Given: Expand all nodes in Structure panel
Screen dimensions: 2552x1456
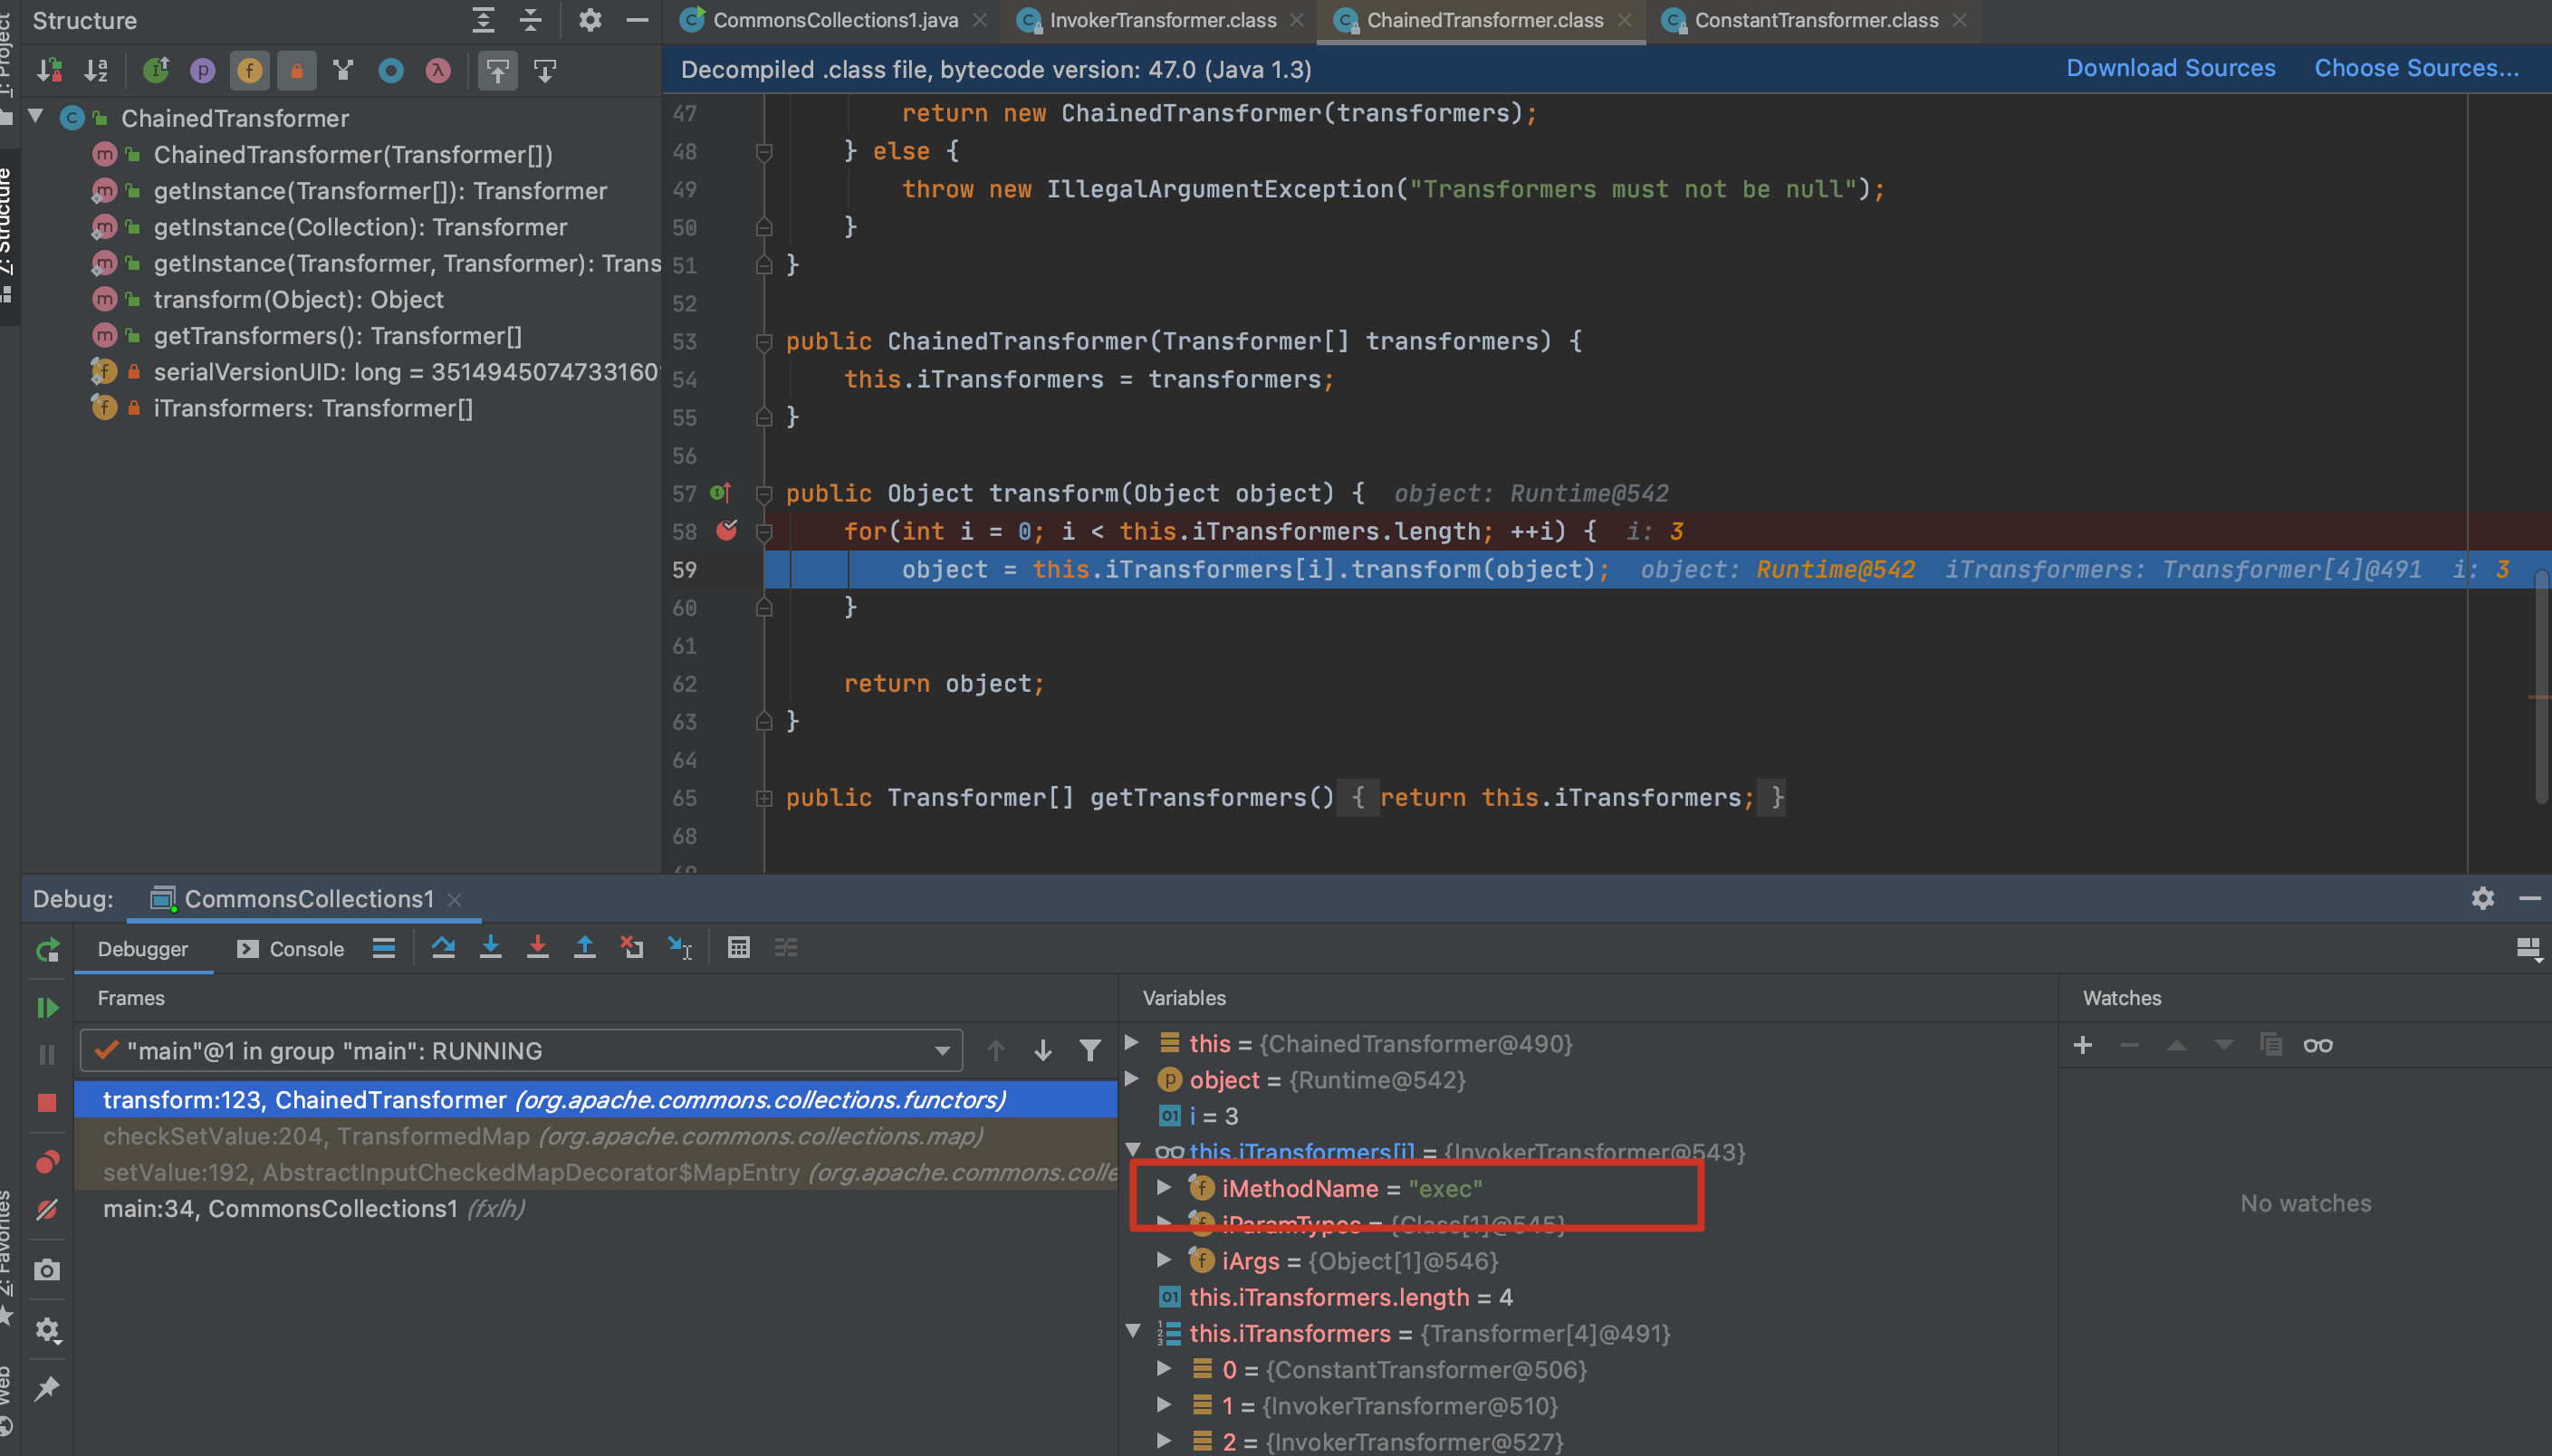Looking at the screenshot, I should coord(483,20).
